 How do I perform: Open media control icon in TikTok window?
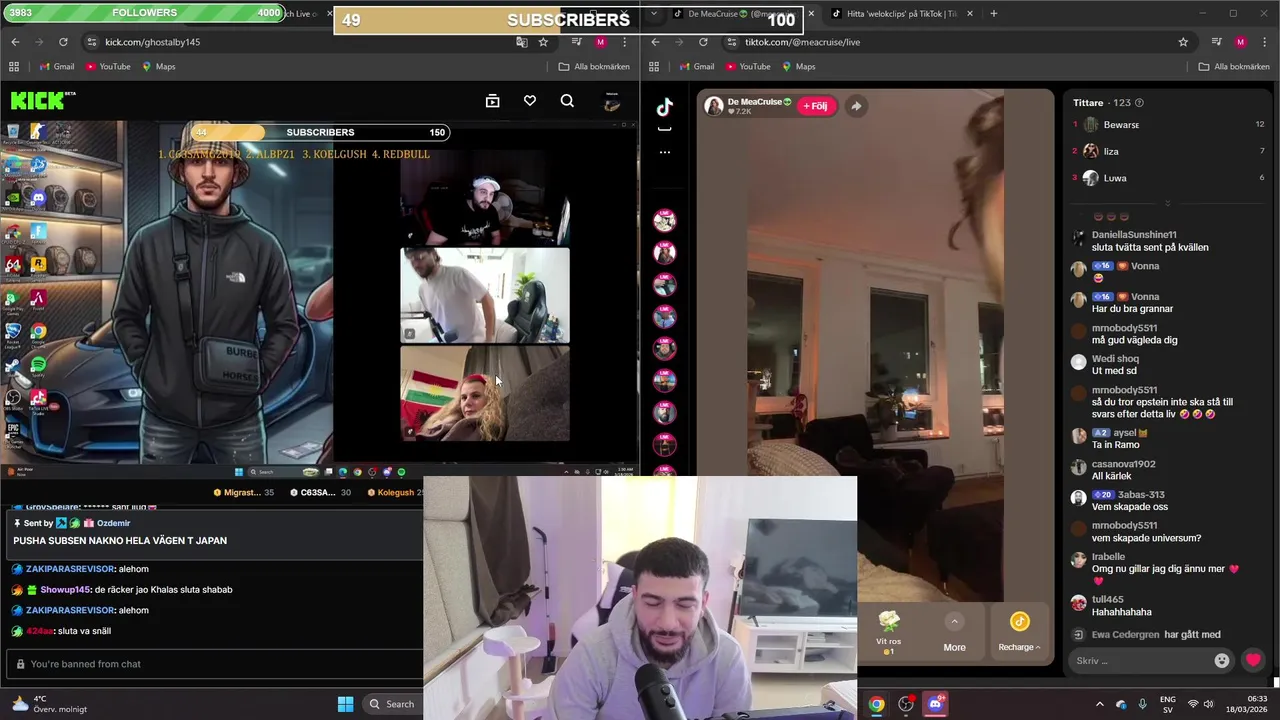tap(1216, 42)
